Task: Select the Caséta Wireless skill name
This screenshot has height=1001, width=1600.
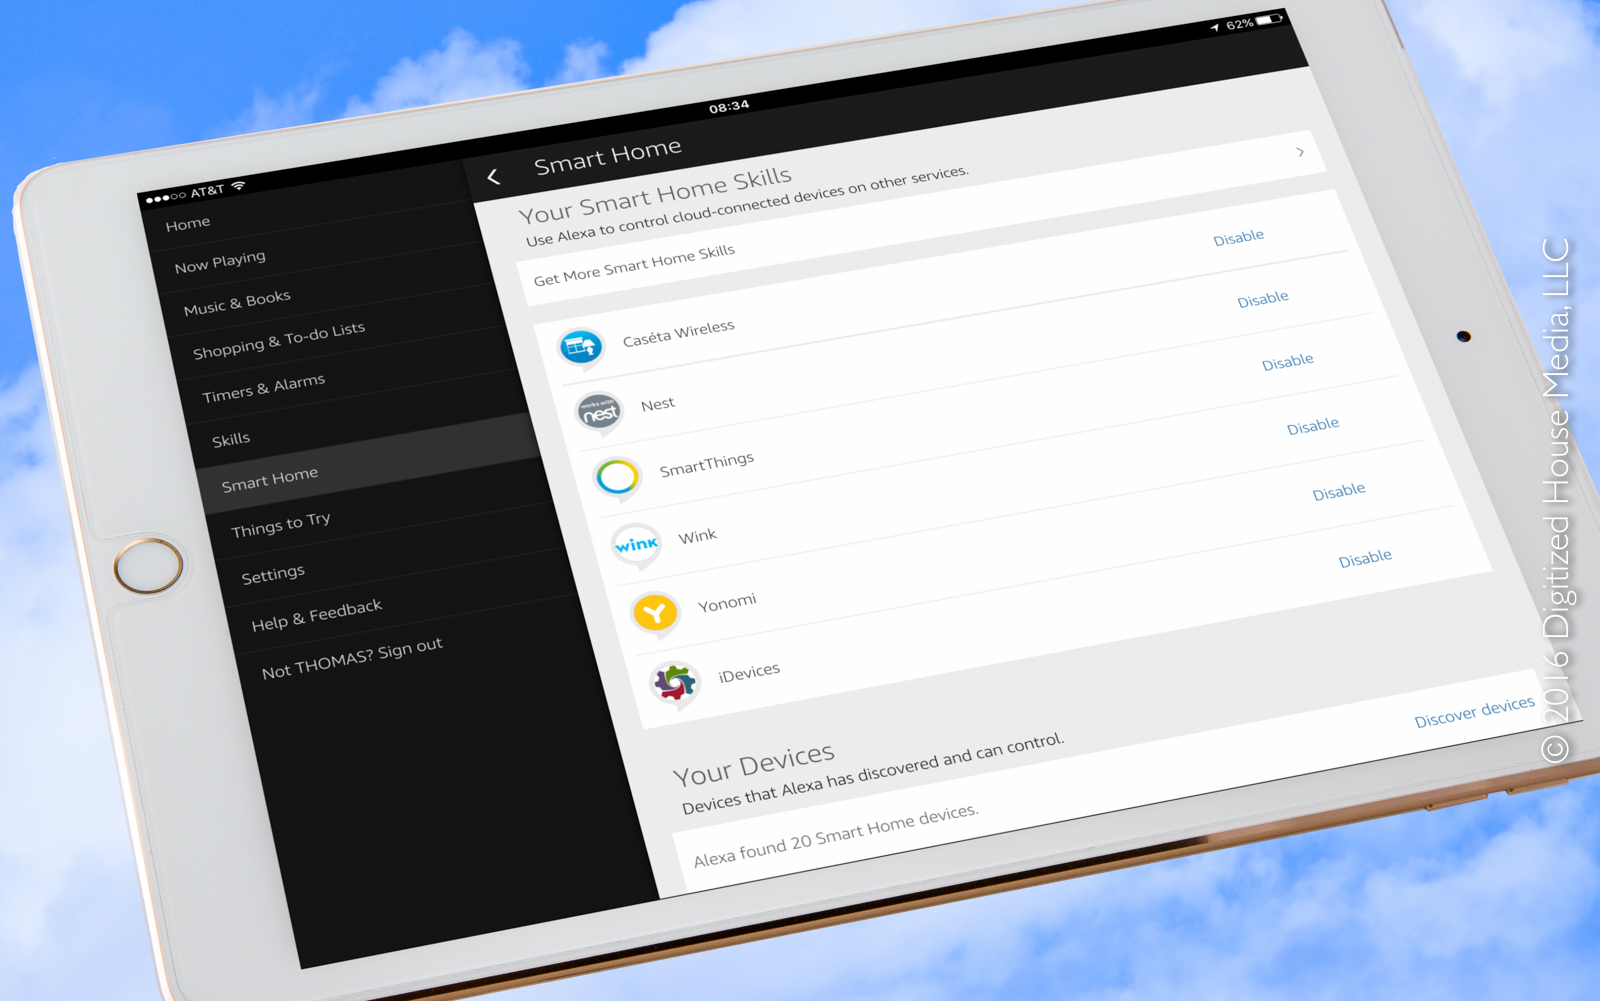Action: [x=678, y=333]
